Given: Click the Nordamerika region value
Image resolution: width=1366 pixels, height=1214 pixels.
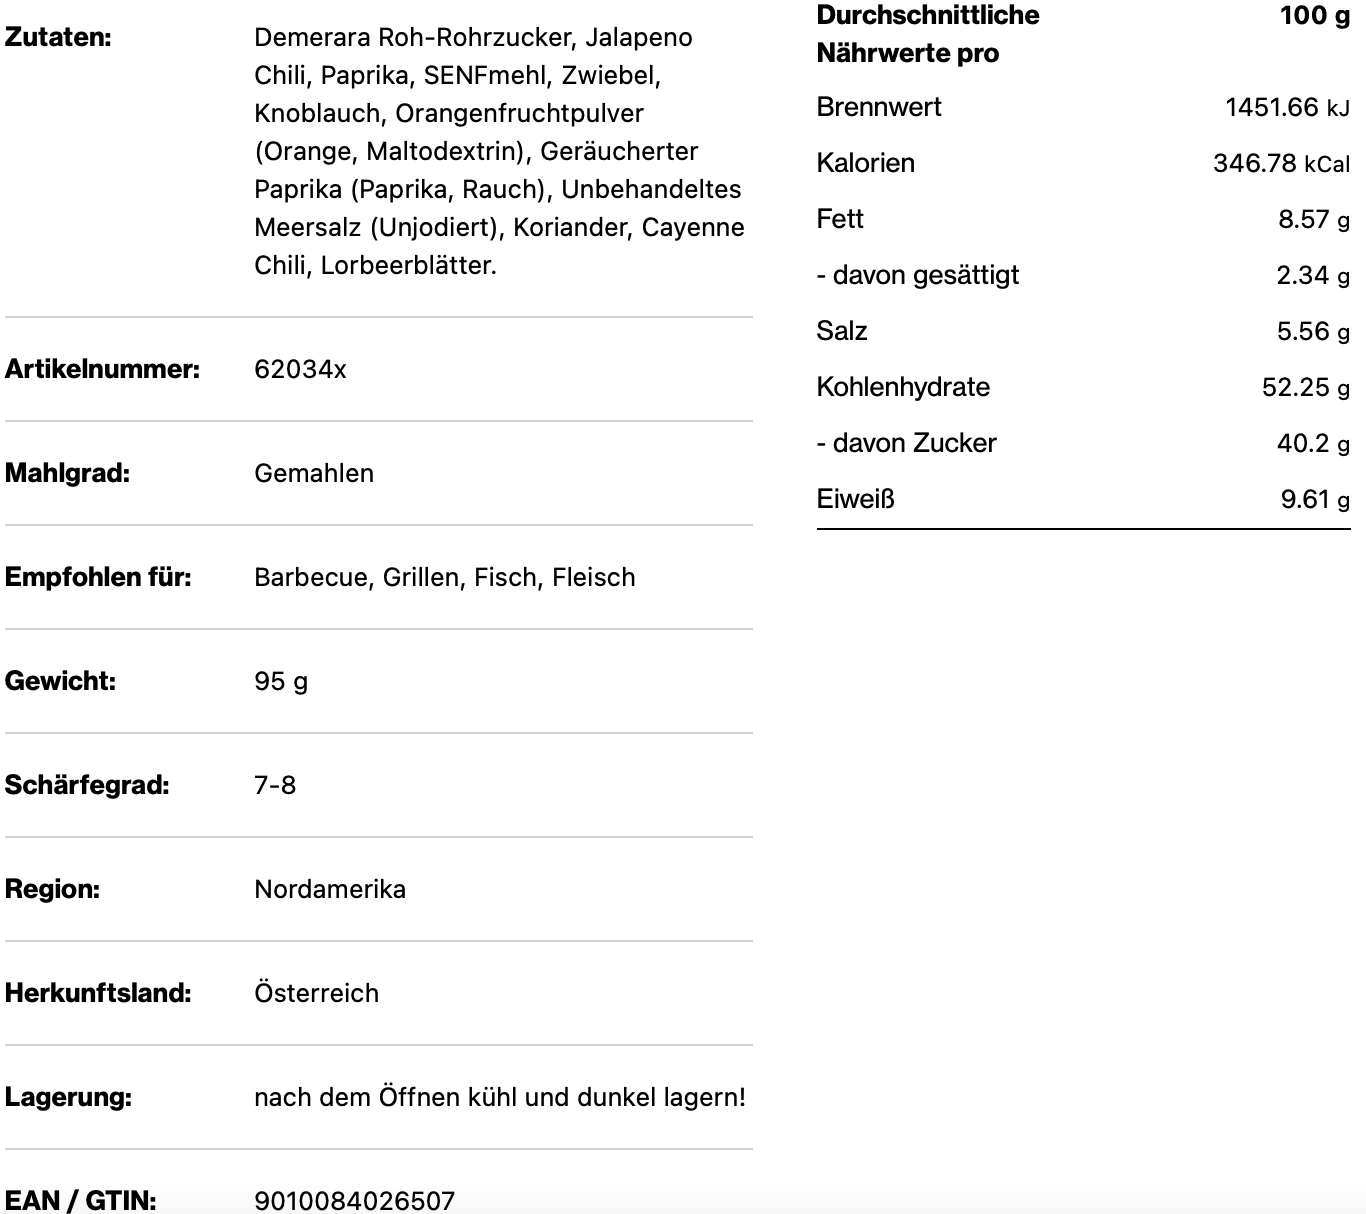Looking at the screenshot, I should click(x=330, y=889).
